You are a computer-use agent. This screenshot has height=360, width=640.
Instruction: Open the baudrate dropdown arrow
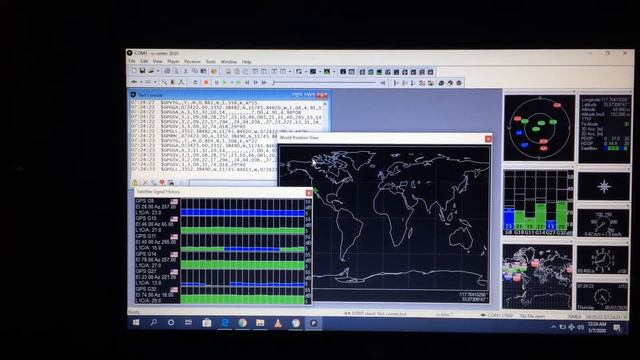tap(155, 82)
